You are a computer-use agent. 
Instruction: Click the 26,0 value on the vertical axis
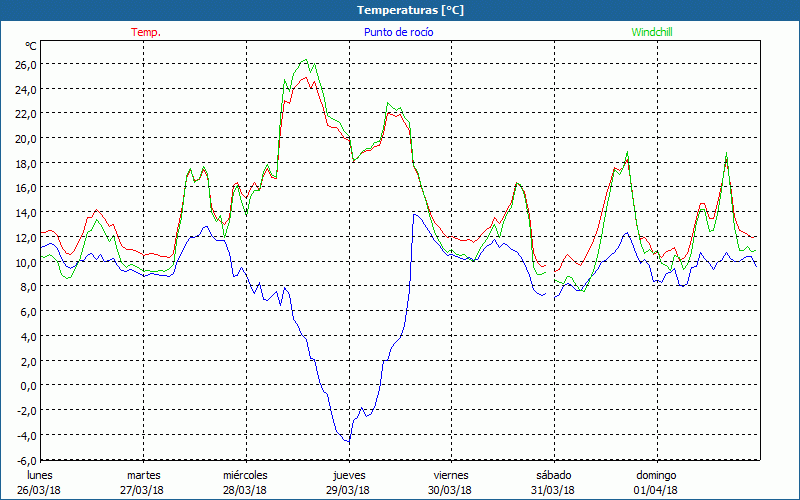[25, 64]
